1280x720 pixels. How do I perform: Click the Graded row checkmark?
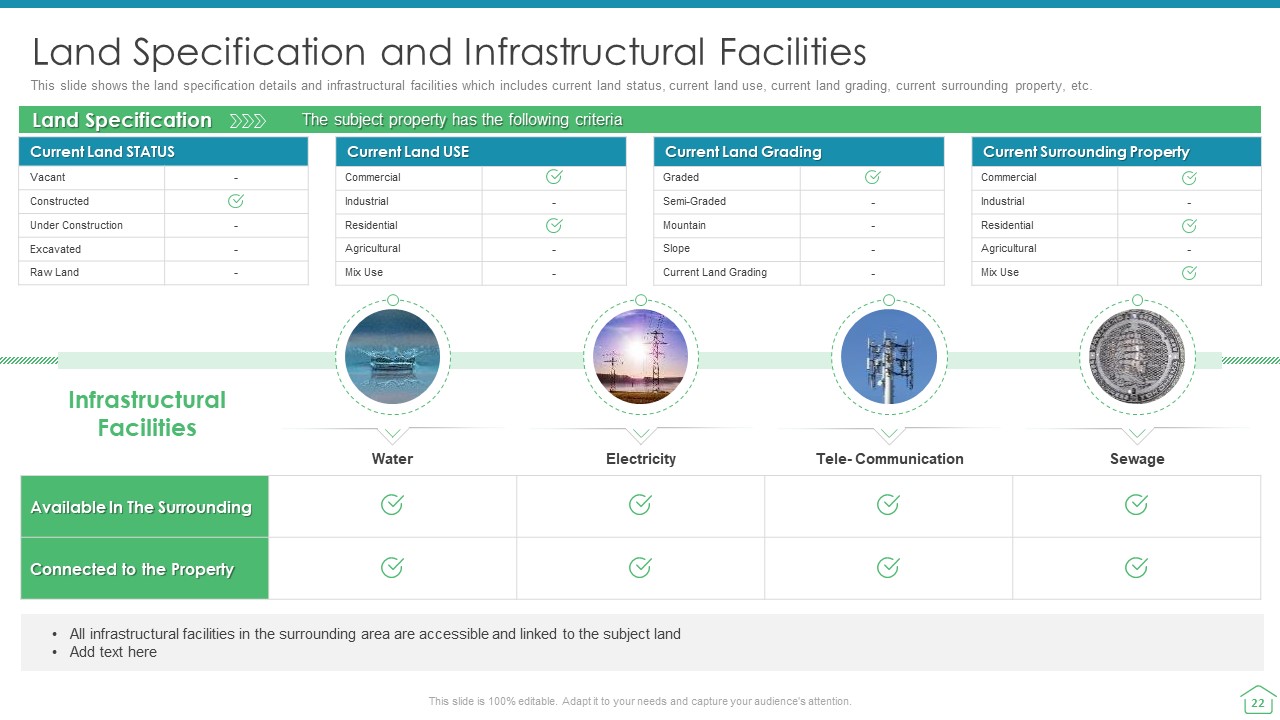872,177
